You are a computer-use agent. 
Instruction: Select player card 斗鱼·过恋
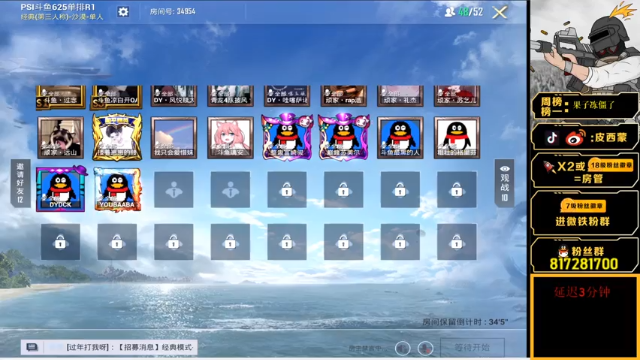coord(60,97)
